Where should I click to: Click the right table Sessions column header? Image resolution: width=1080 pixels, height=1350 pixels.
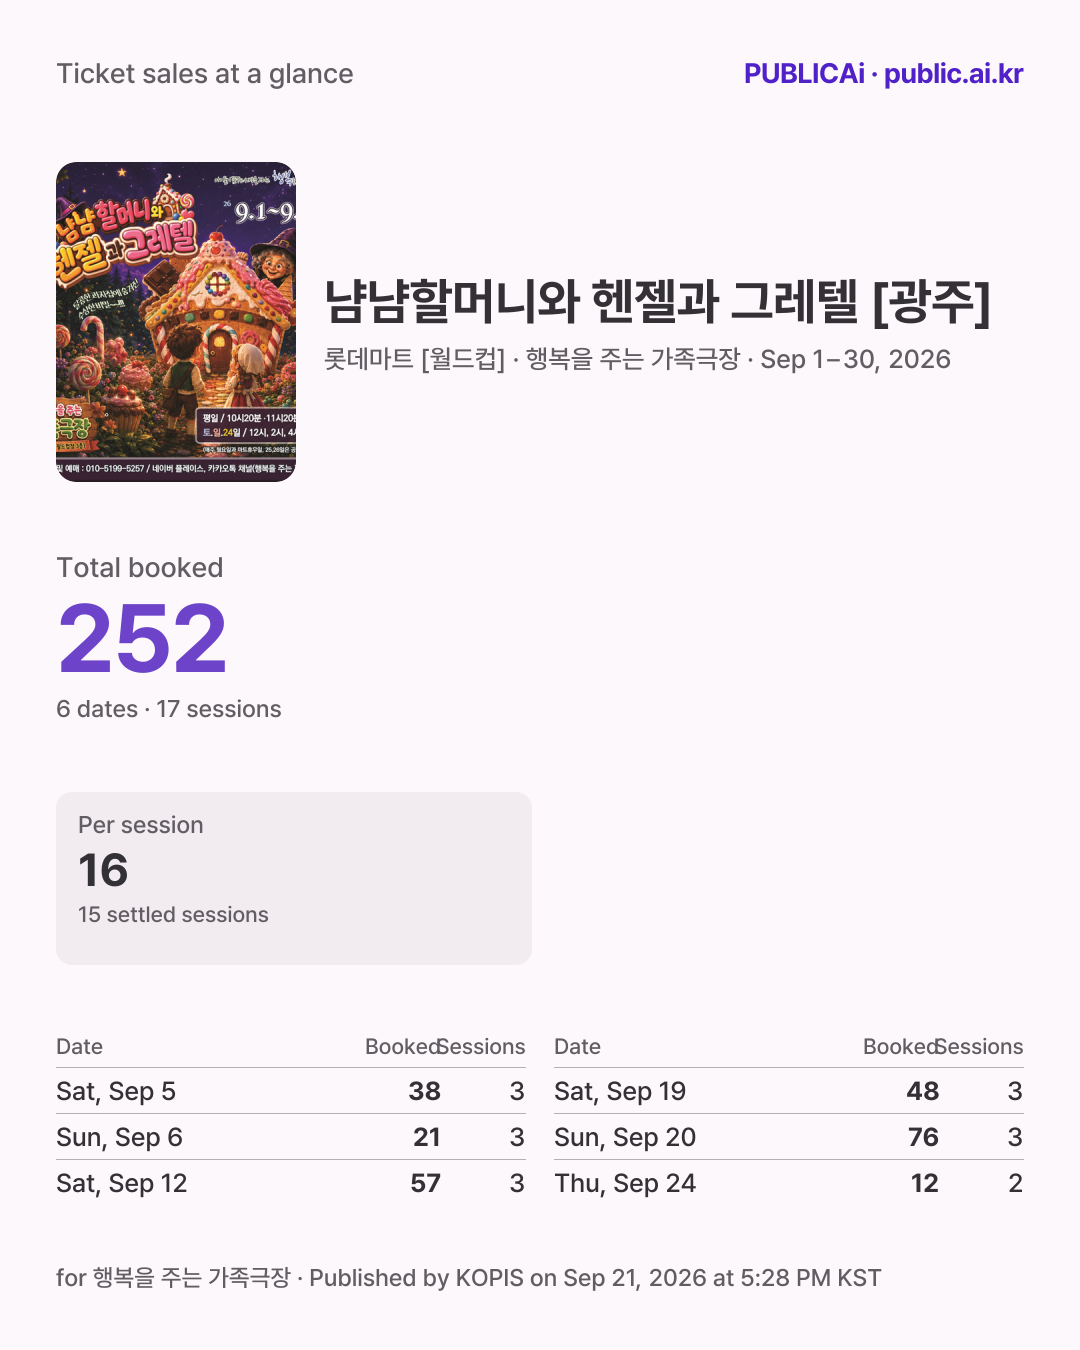tap(980, 1047)
